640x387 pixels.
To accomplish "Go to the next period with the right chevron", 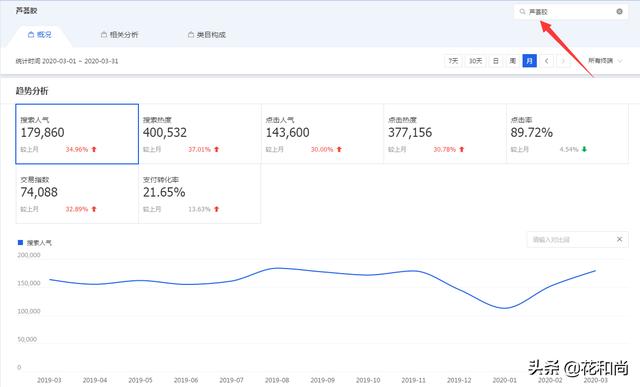I will coord(563,61).
